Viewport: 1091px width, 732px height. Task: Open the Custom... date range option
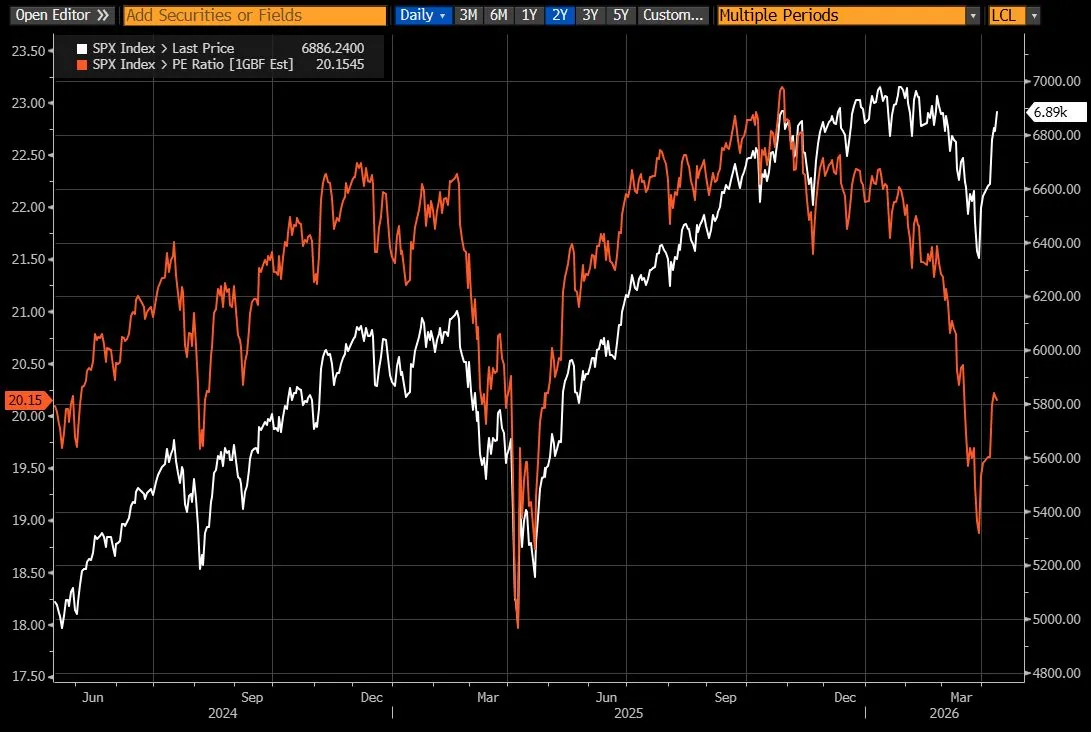[x=673, y=15]
